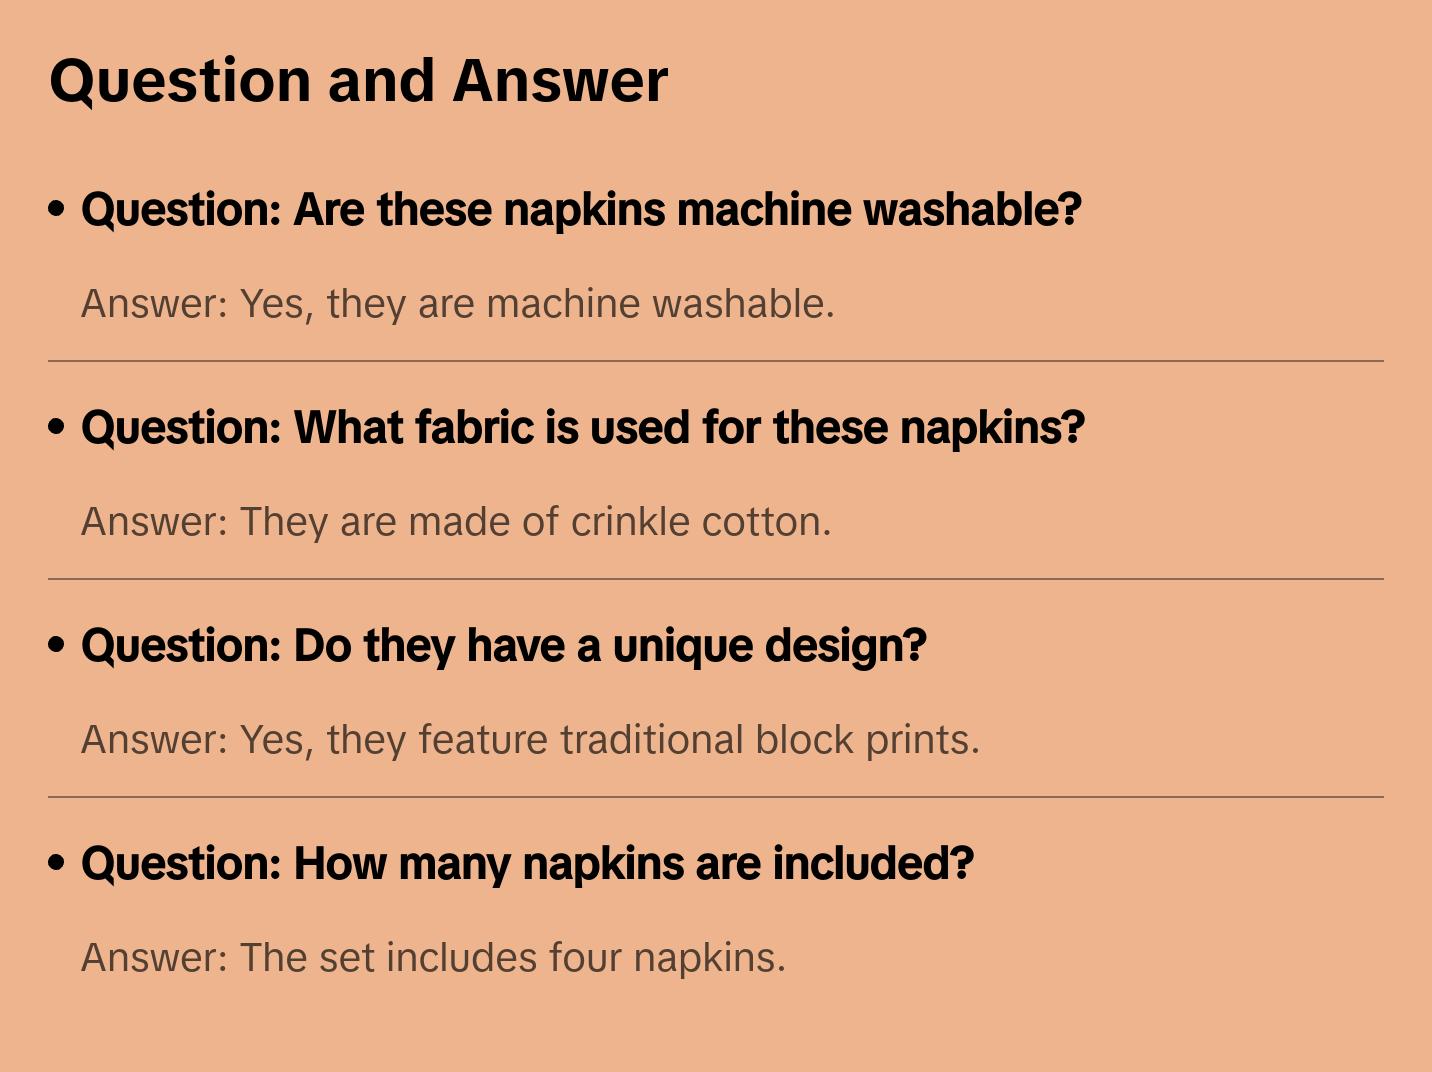Click the divider below the crinkle cotton answer
The width and height of the screenshot is (1432, 1072).
(716, 579)
